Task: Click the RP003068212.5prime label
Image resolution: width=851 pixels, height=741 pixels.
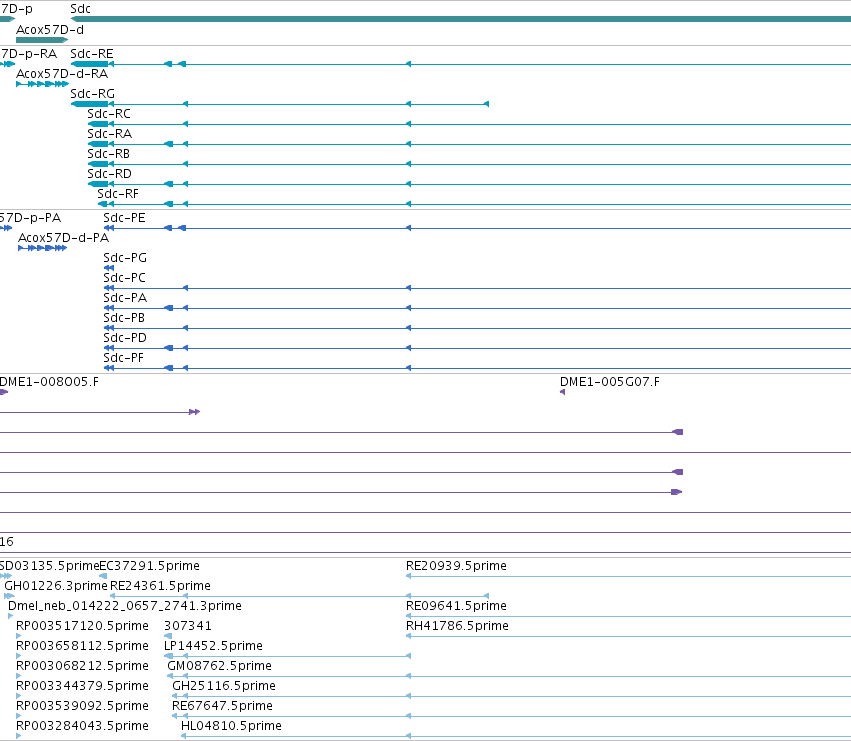Action: click(x=82, y=666)
